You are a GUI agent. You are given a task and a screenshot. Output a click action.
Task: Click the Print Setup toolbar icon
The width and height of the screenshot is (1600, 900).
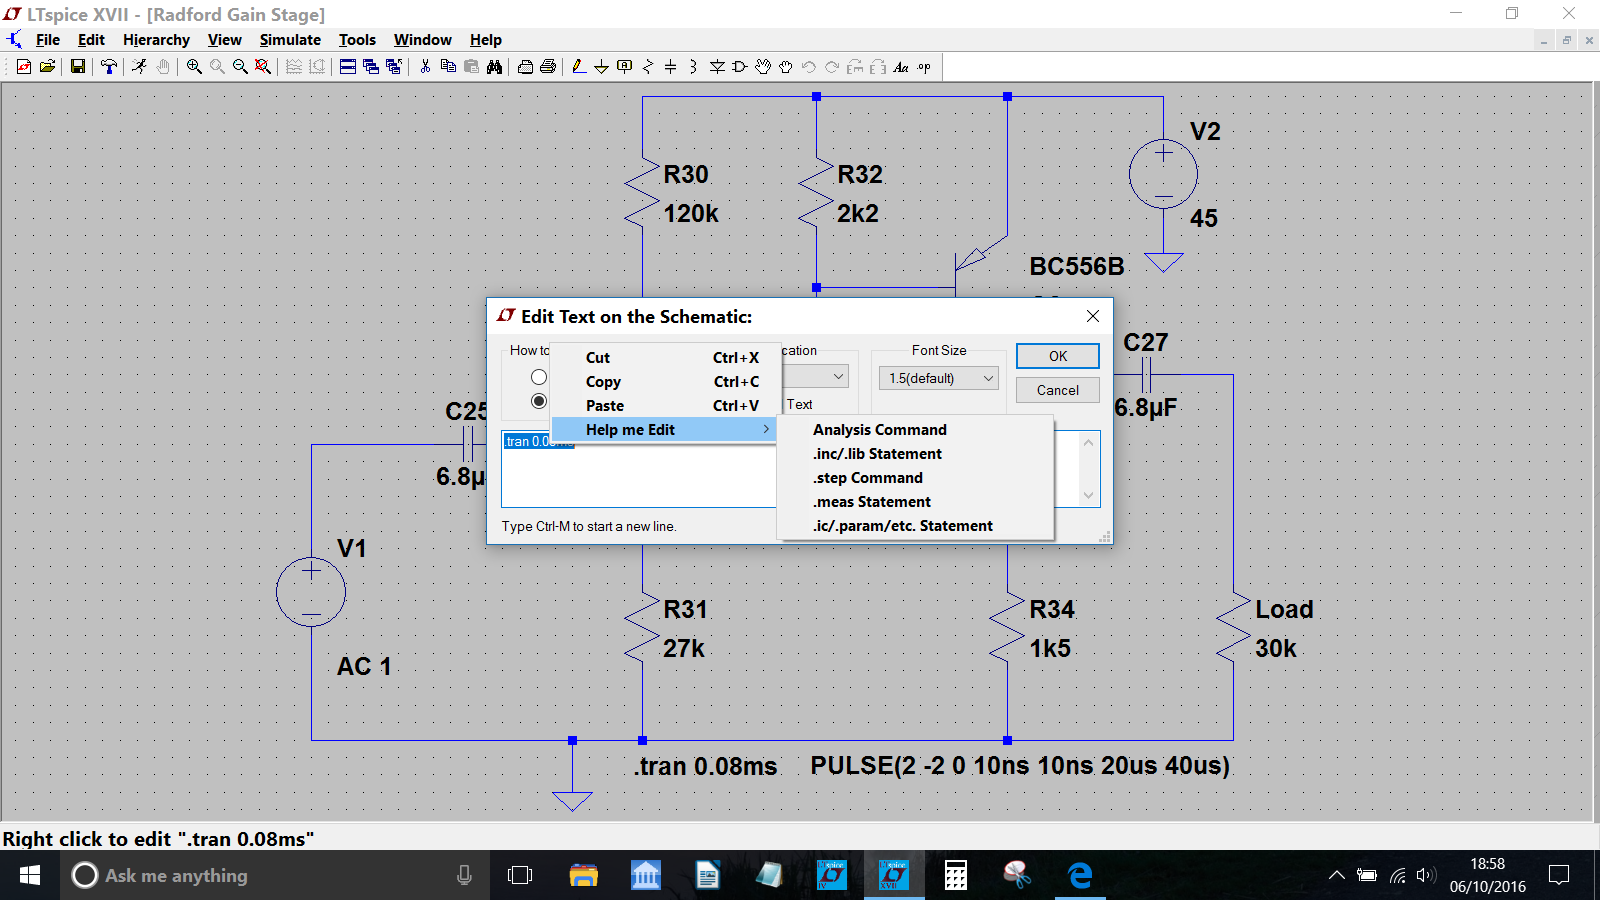click(x=525, y=67)
